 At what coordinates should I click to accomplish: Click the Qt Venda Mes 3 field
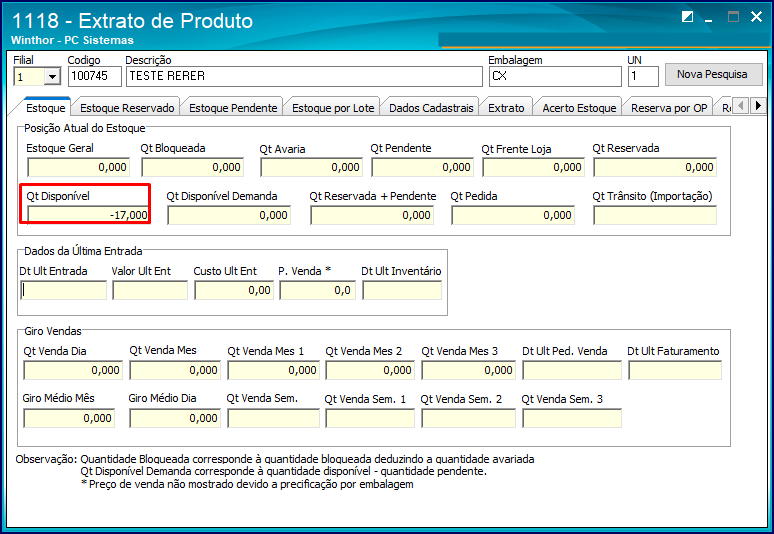point(468,370)
